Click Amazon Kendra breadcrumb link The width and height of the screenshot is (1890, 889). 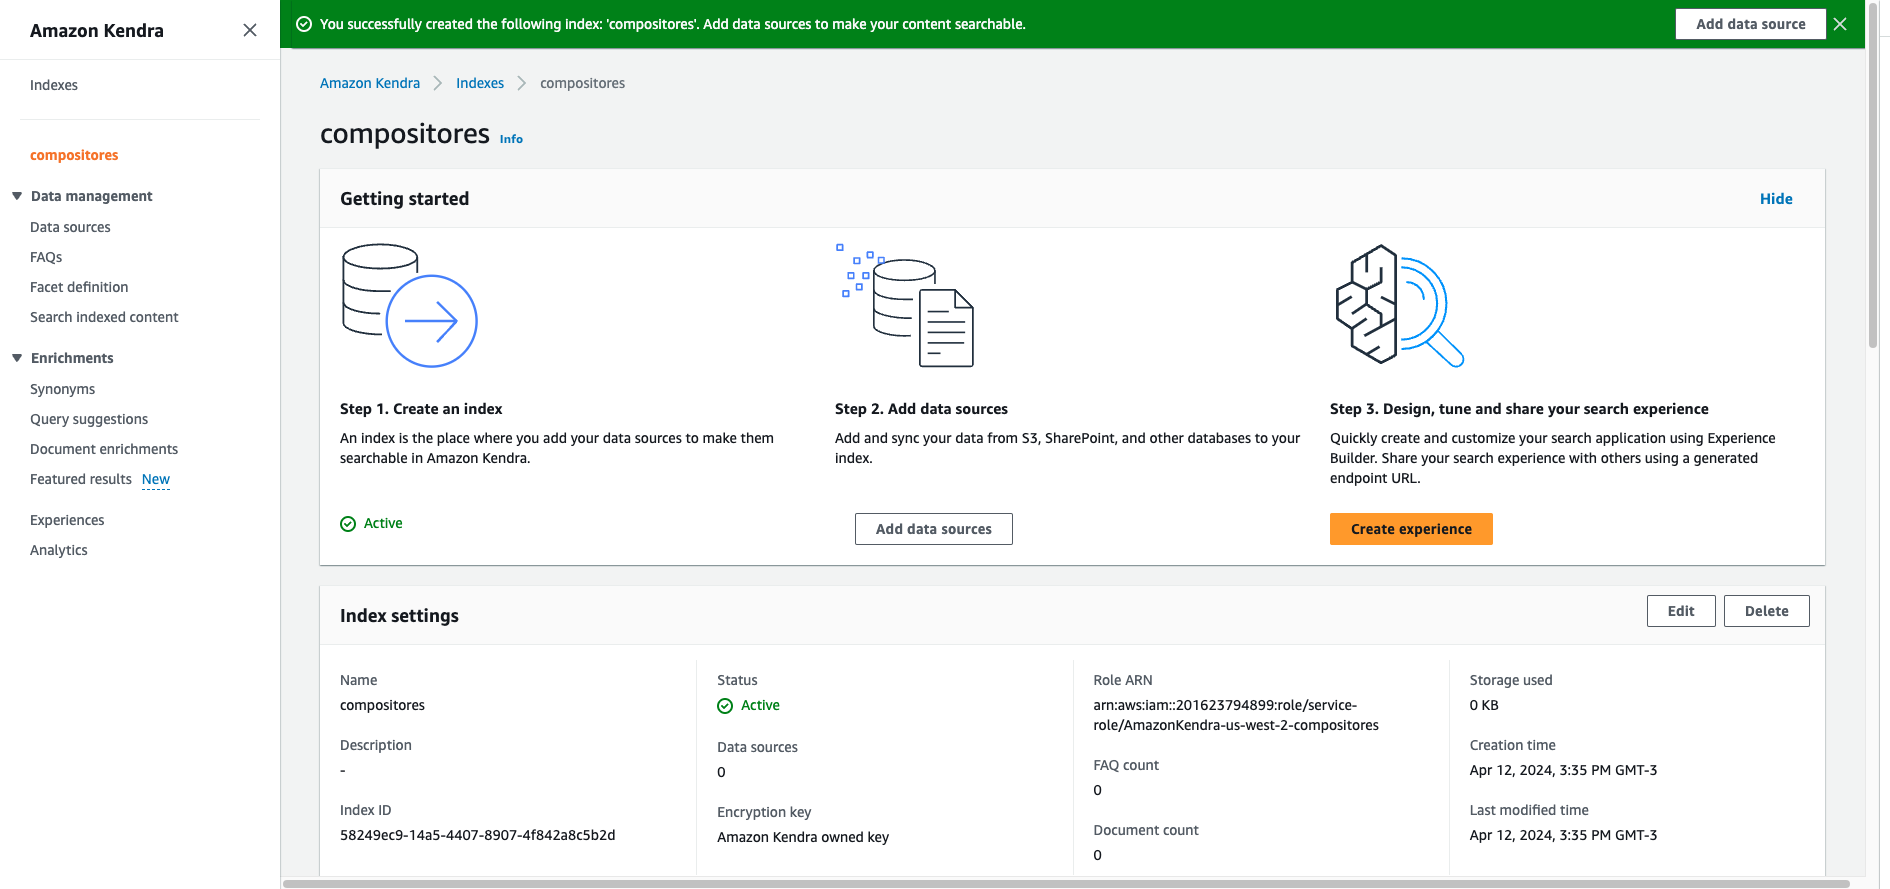click(x=370, y=83)
